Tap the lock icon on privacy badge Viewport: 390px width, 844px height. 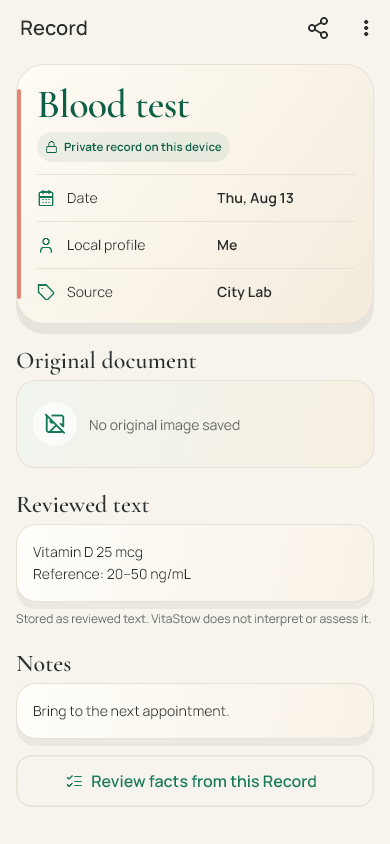51,147
